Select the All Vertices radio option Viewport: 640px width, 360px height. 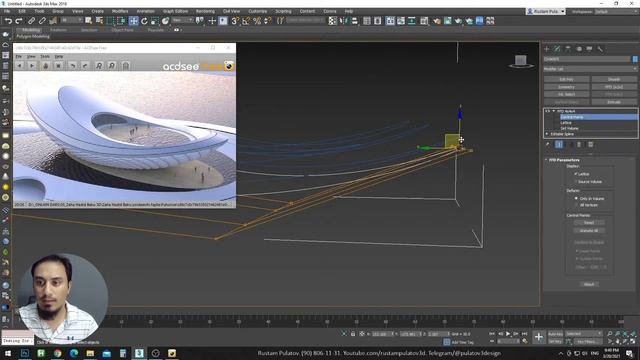(x=576, y=205)
